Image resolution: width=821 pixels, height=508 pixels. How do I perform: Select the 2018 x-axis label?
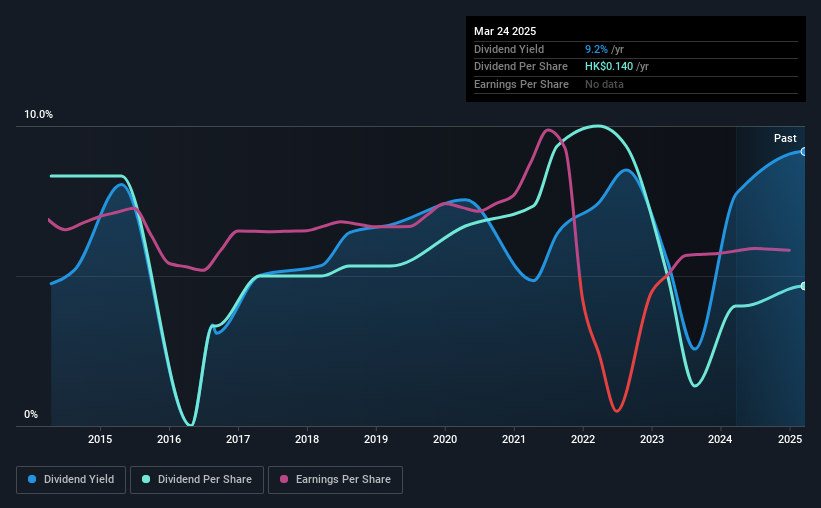307,439
